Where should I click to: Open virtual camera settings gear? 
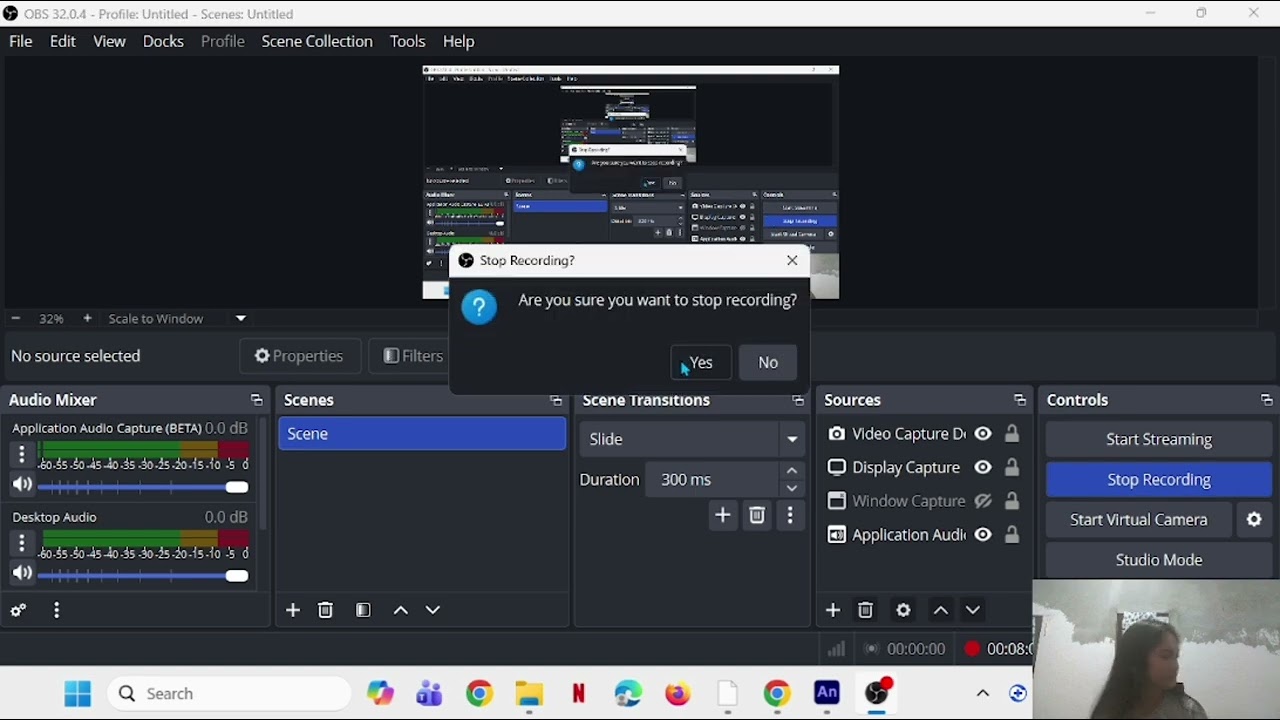1254,520
